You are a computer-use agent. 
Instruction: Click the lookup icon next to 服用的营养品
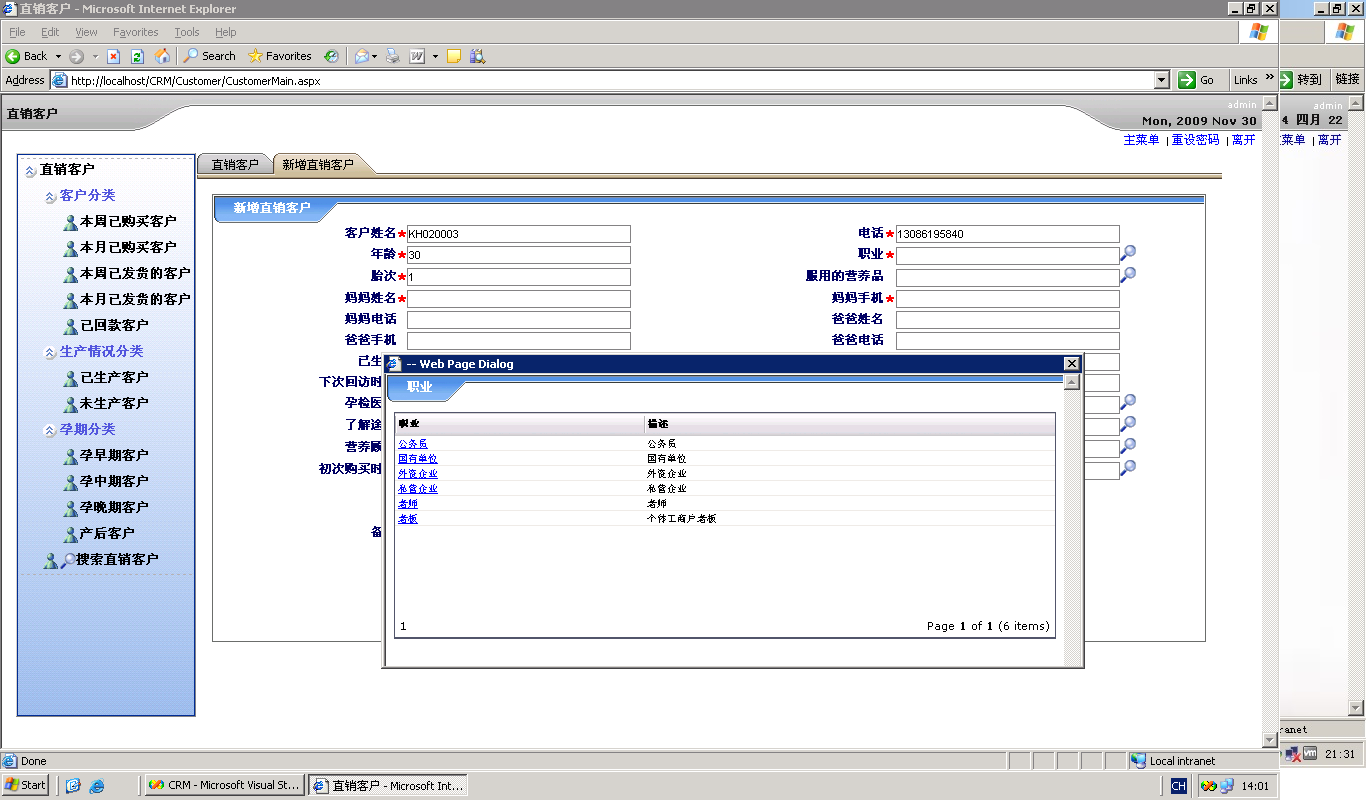pyautogui.click(x=1127, y=275)
